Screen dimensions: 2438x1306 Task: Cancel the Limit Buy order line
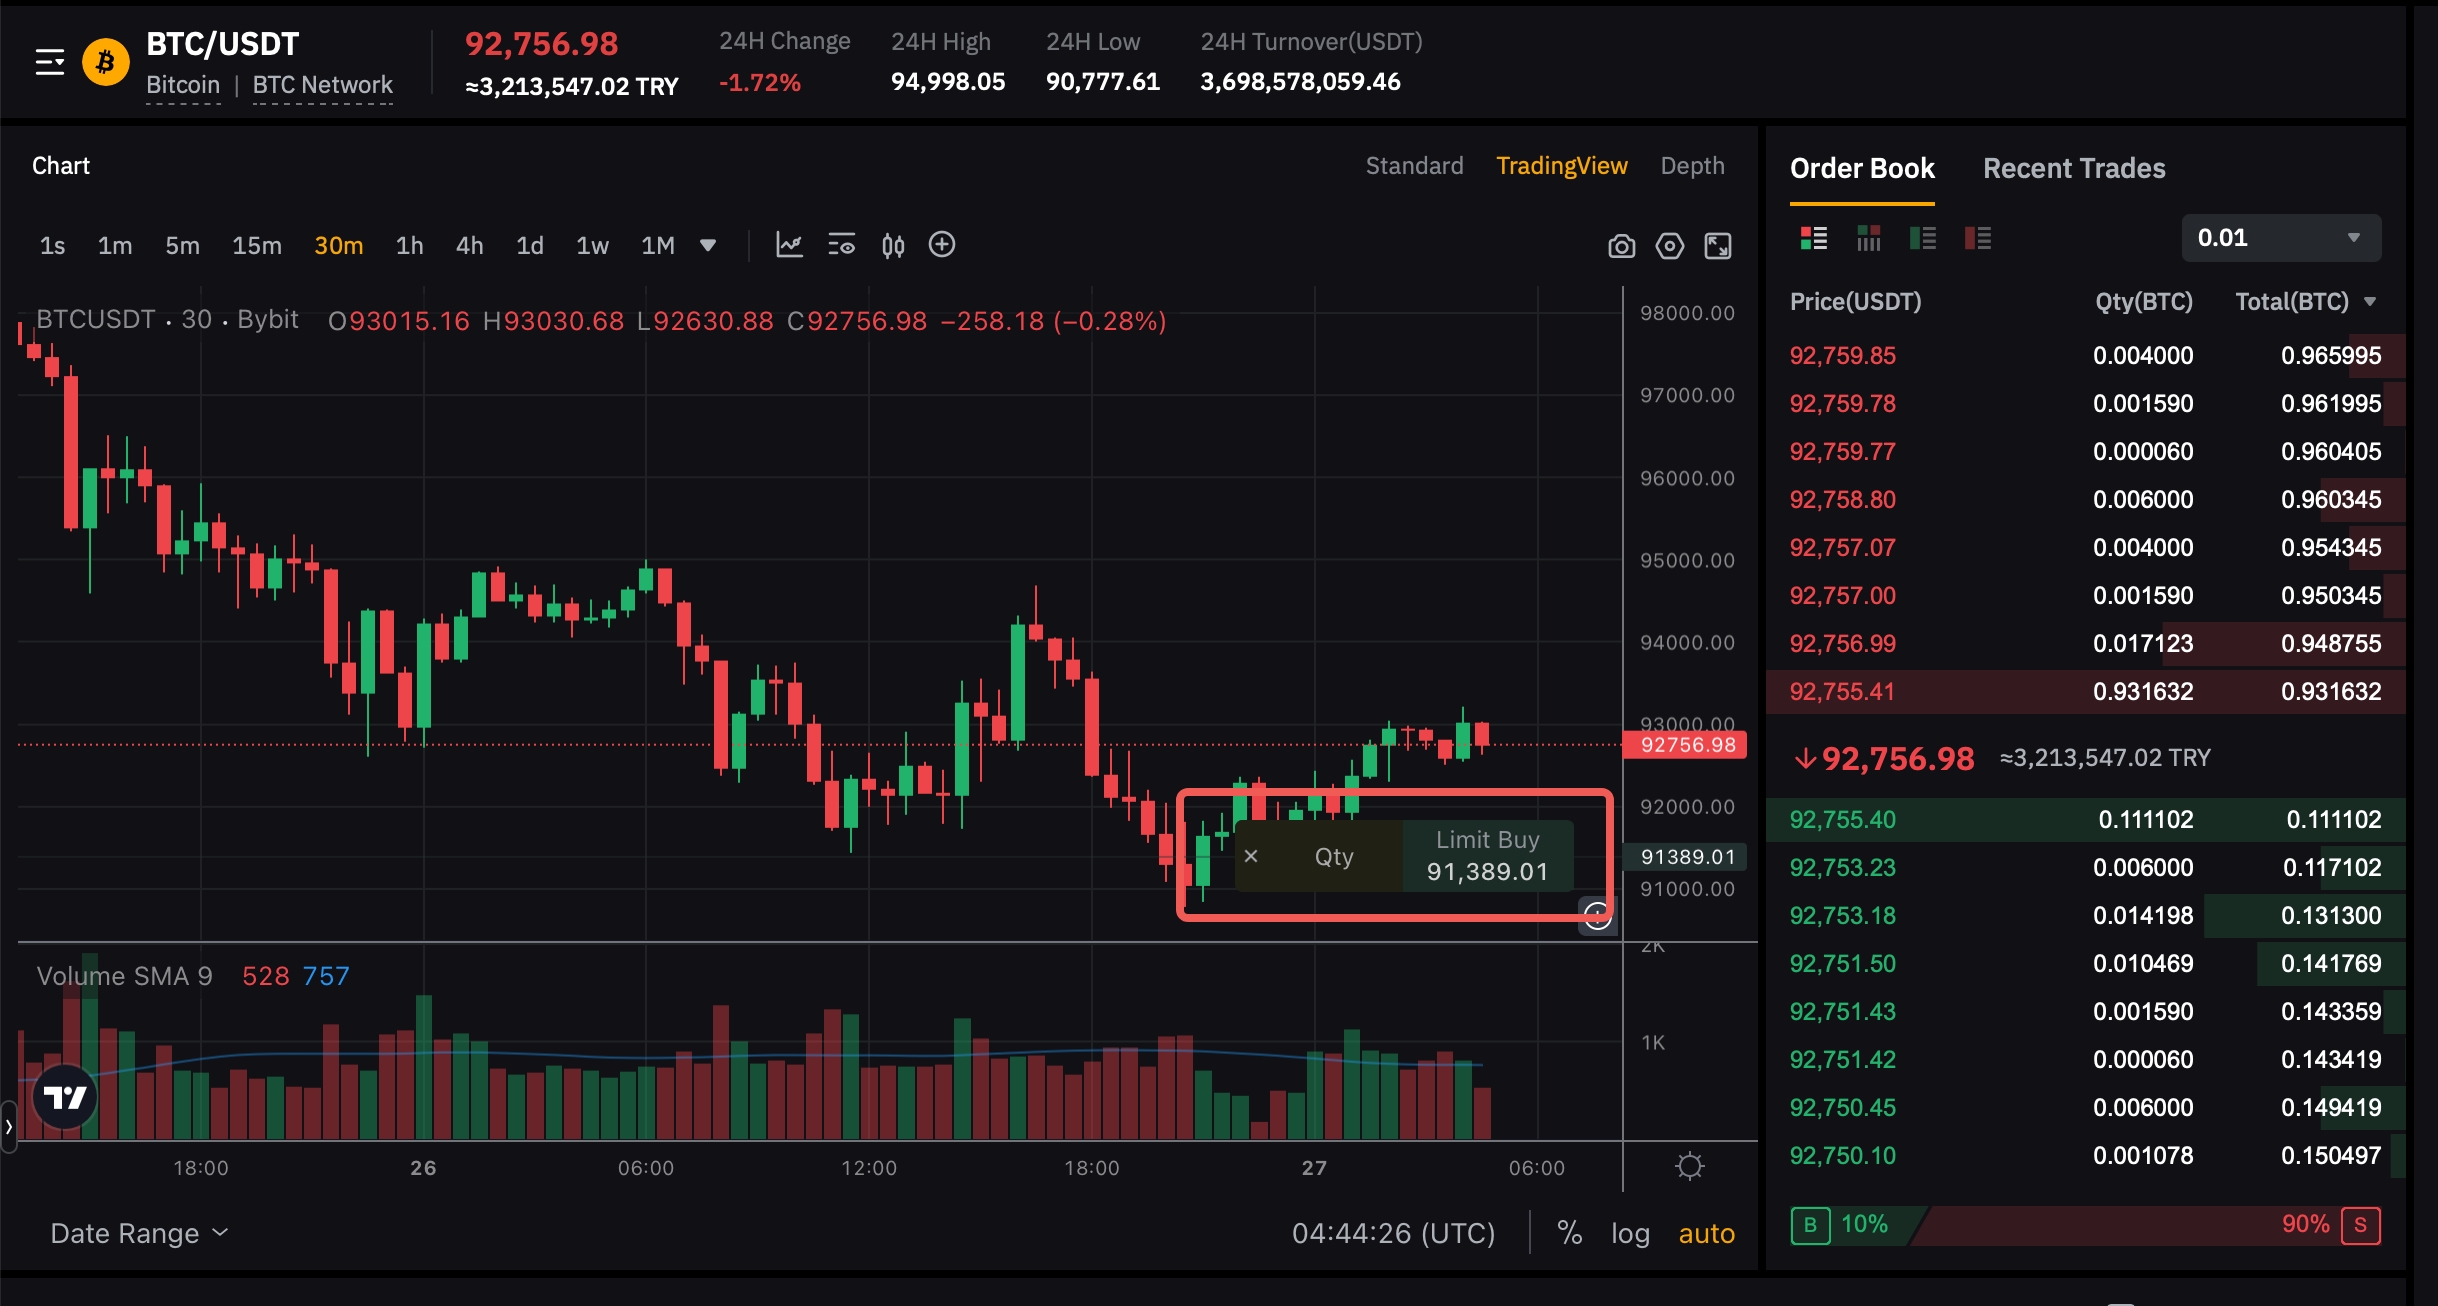1251,856
